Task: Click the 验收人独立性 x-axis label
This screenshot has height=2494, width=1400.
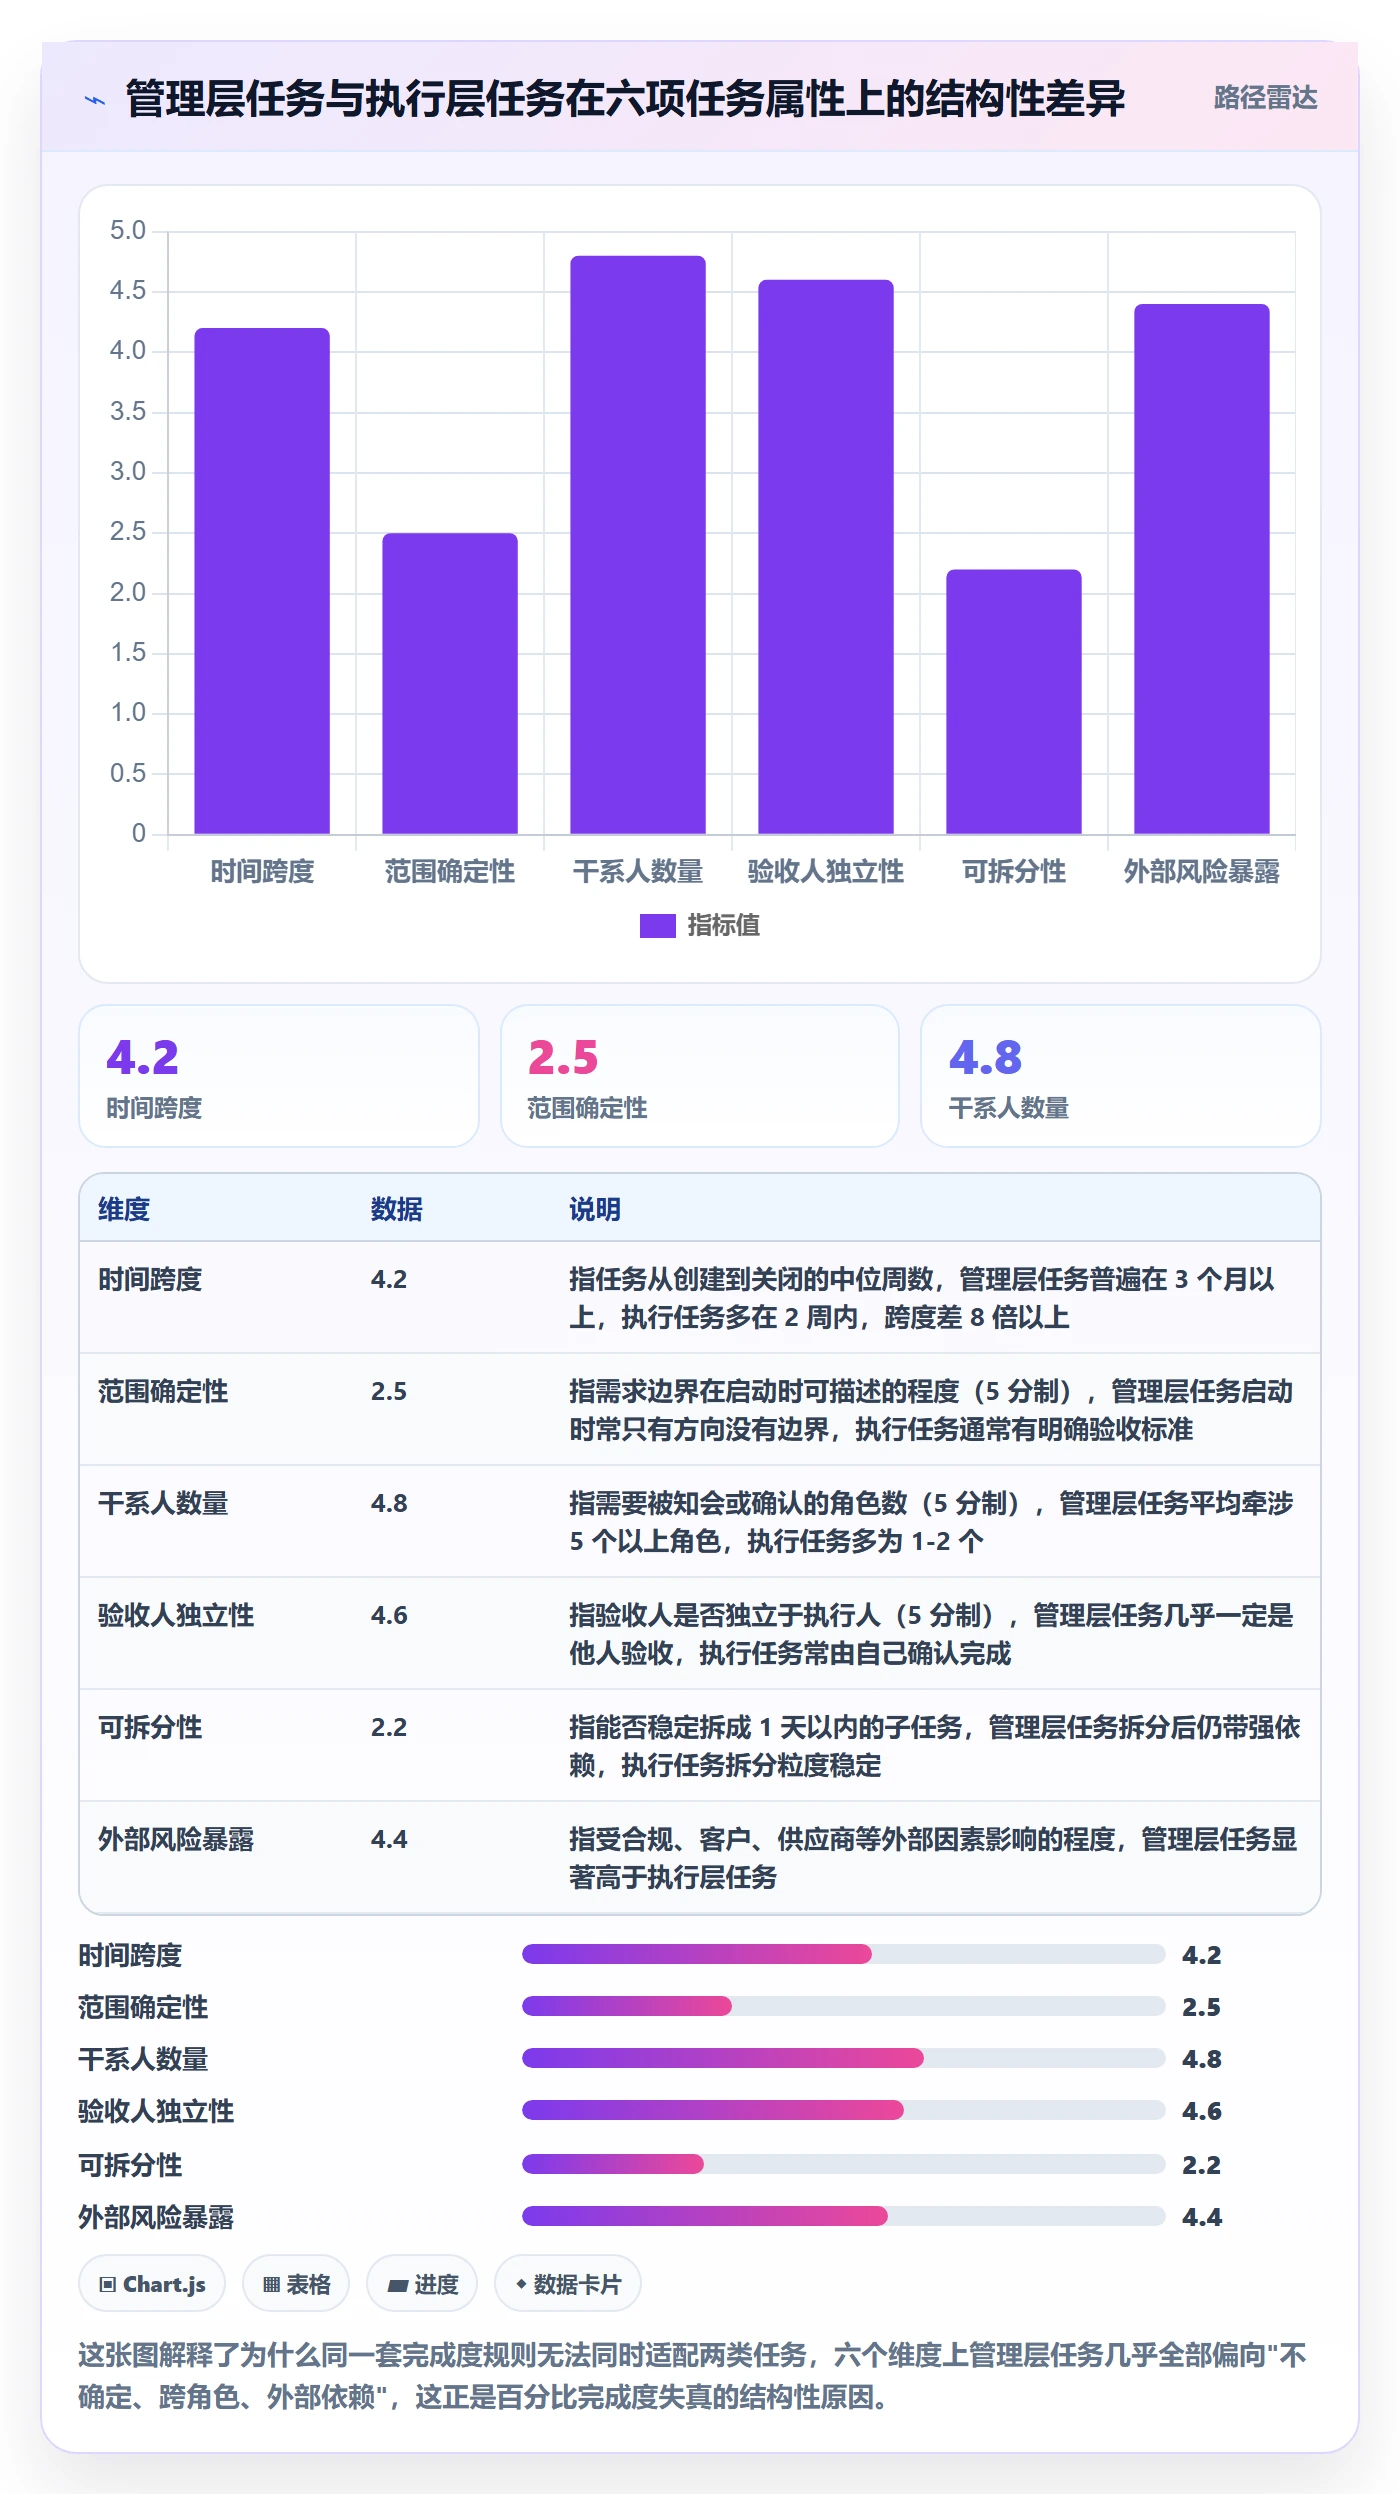Action: pyautogui.click(x=826, y=872)
